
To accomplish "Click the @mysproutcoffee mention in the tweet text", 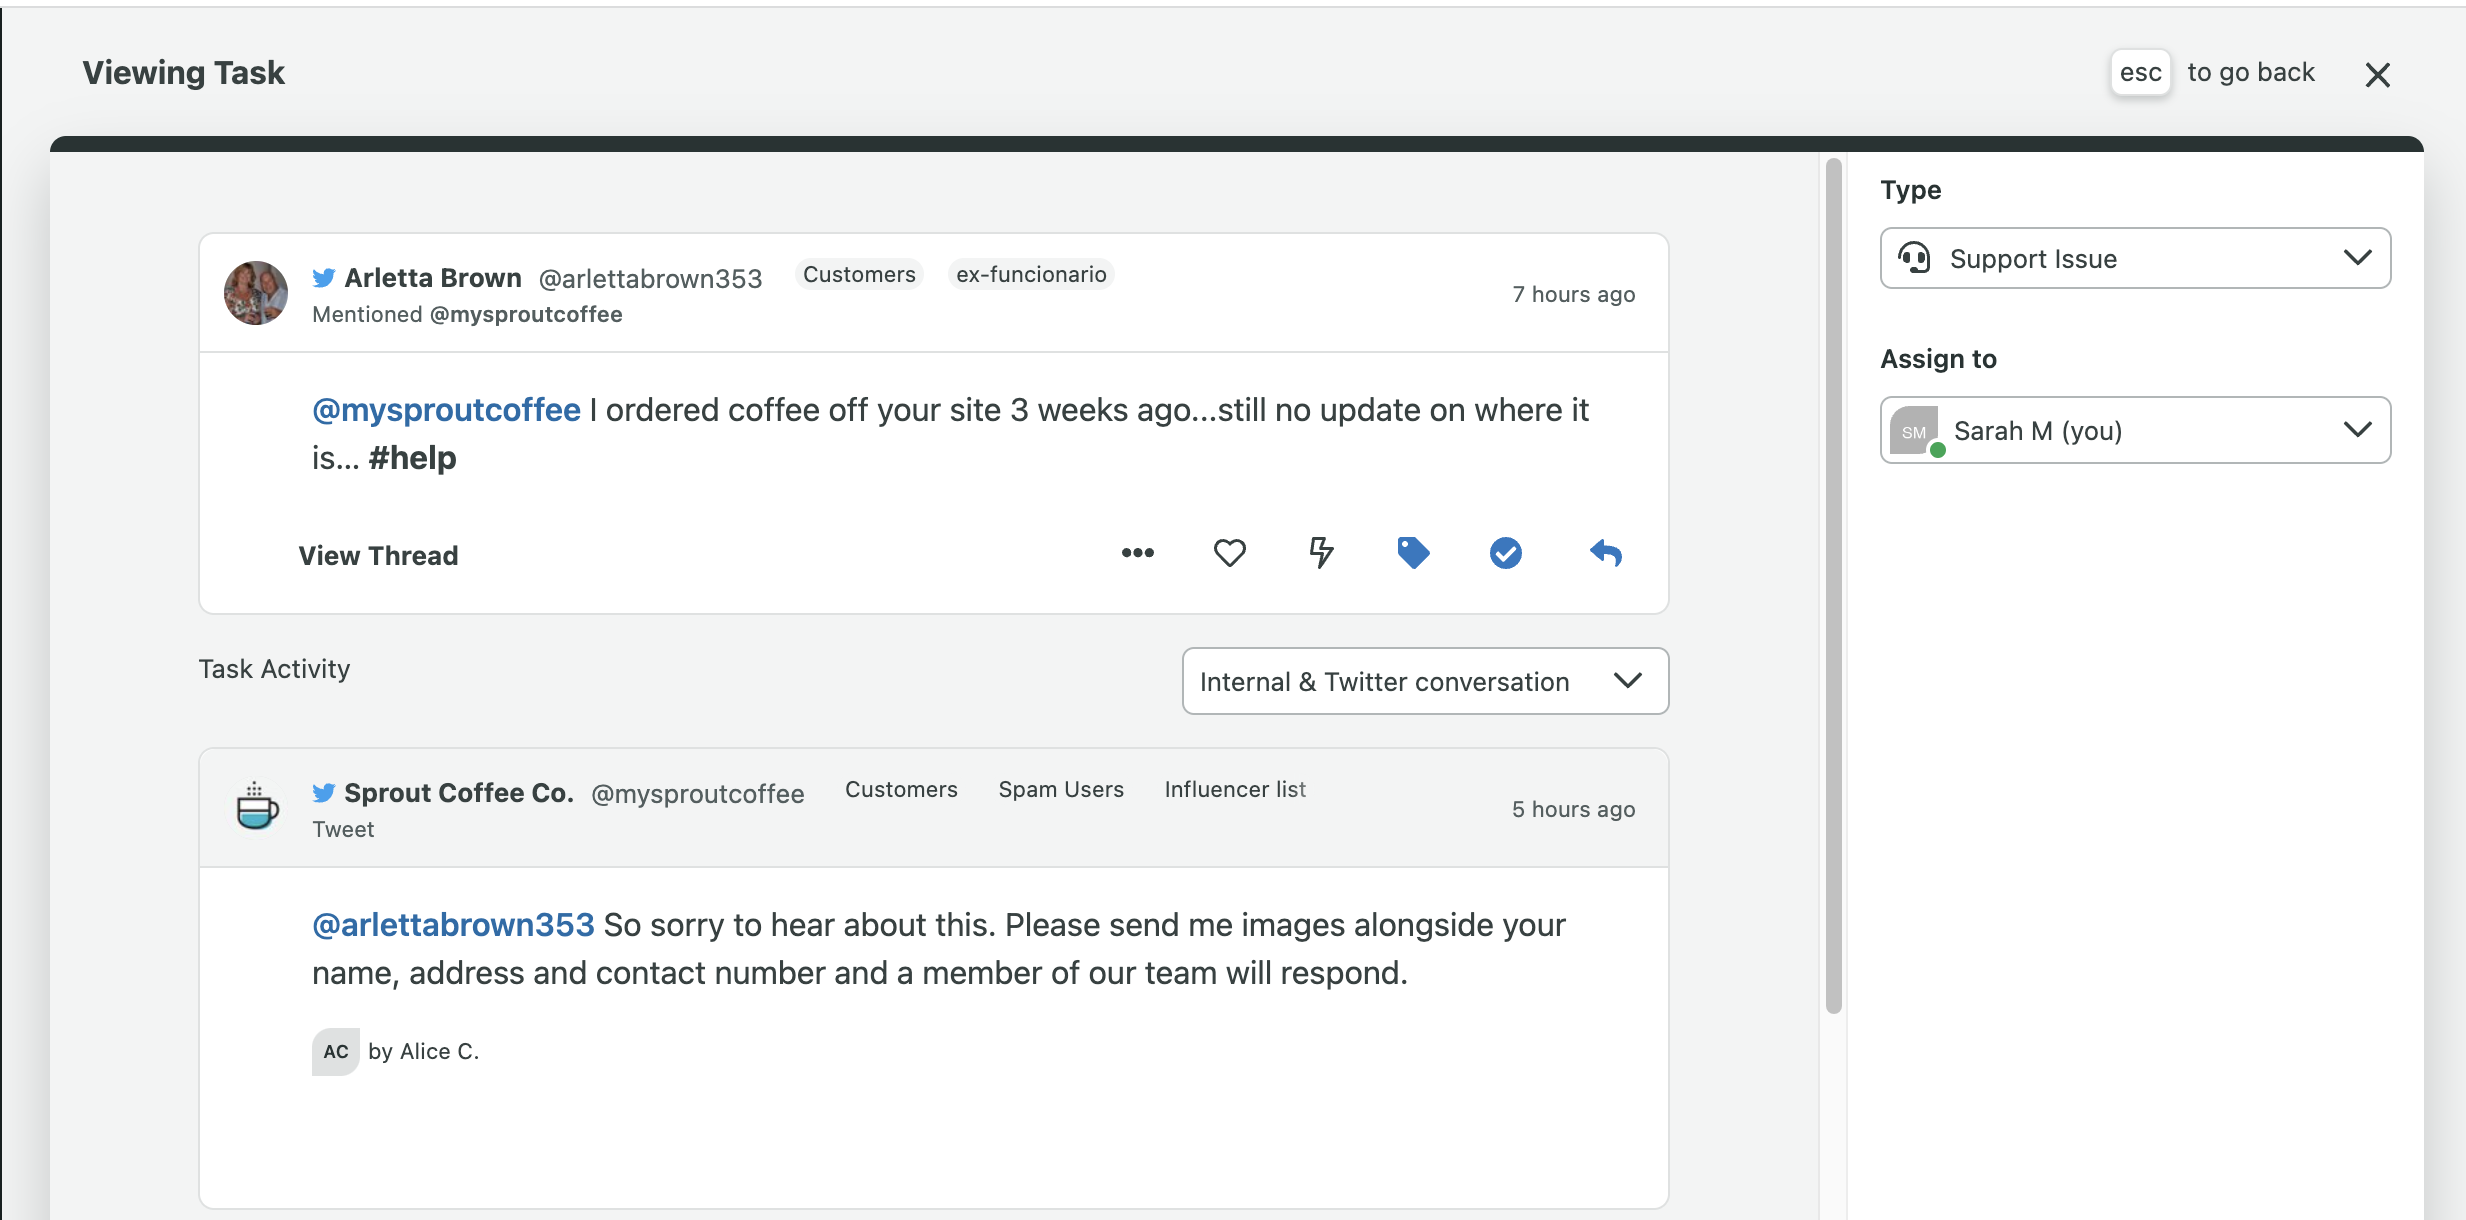I will click(446, 410).
